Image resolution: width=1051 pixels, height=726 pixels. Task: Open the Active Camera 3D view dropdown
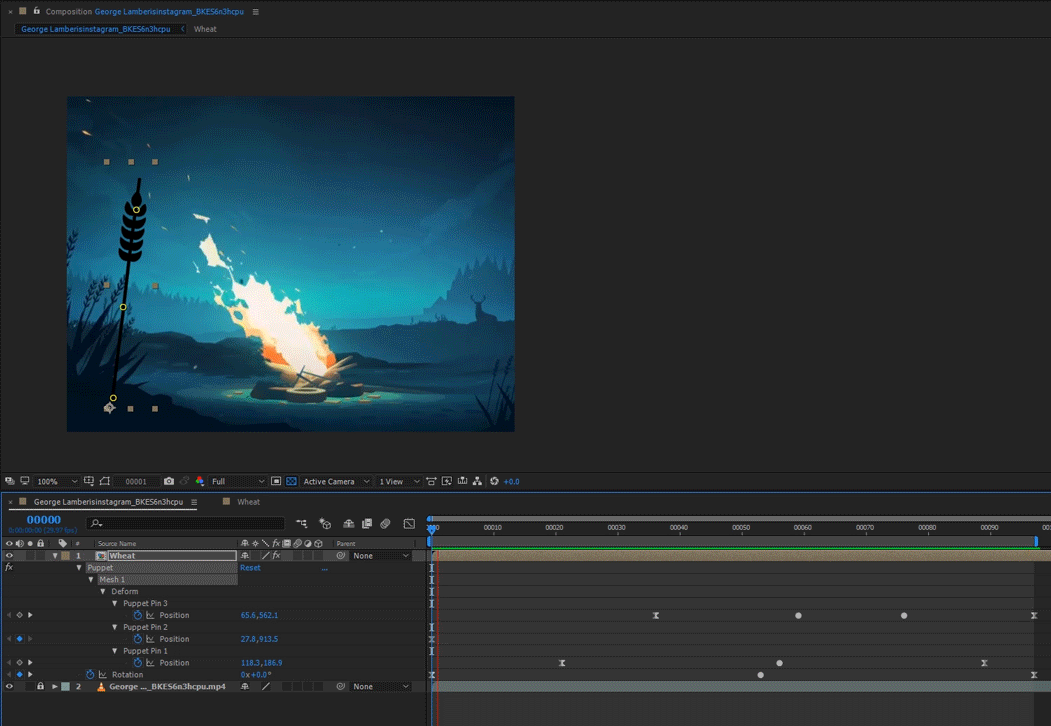[336, 481]
